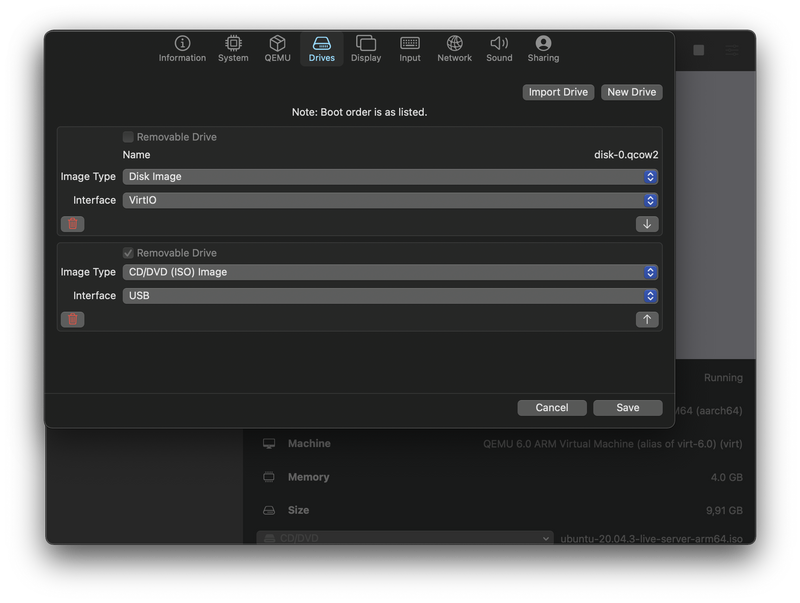800x603 pixels.
Task: Open the Information settings tab
Action: coord(182,48)
